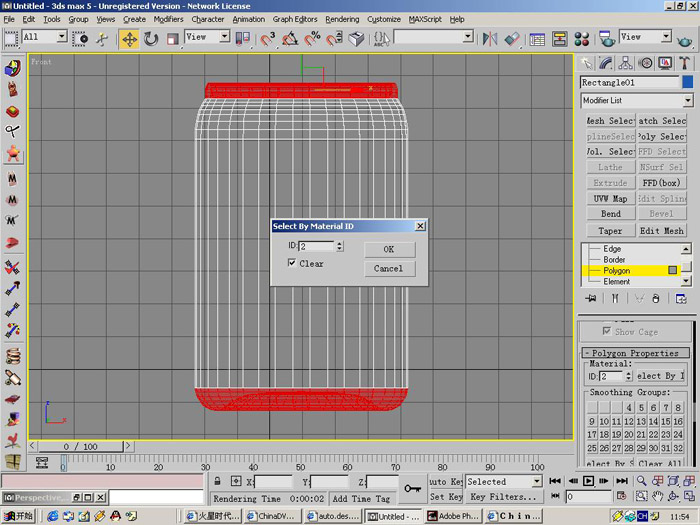Toggle Angle Snap
Screen dimensions: 700x525
tap(290, 39)
